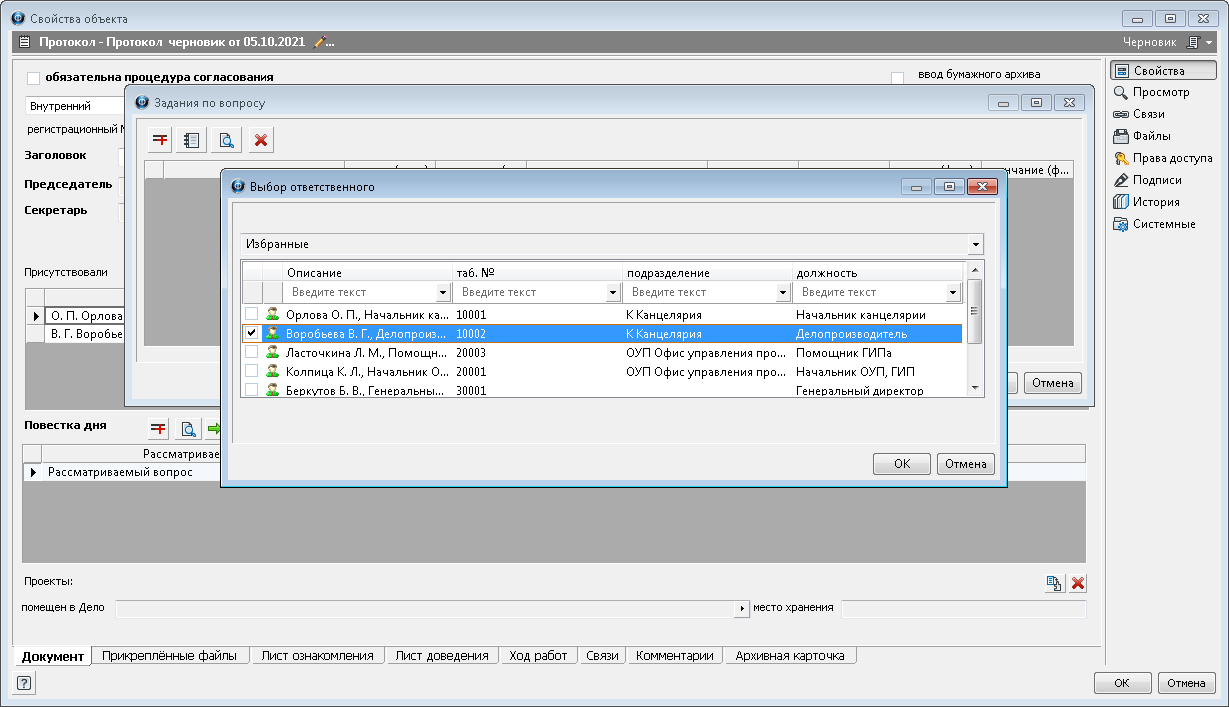Viewport: 1229px width, 707px height.
Task: Click the add row icon in the Задания toolbar
Action: [160, 140]
